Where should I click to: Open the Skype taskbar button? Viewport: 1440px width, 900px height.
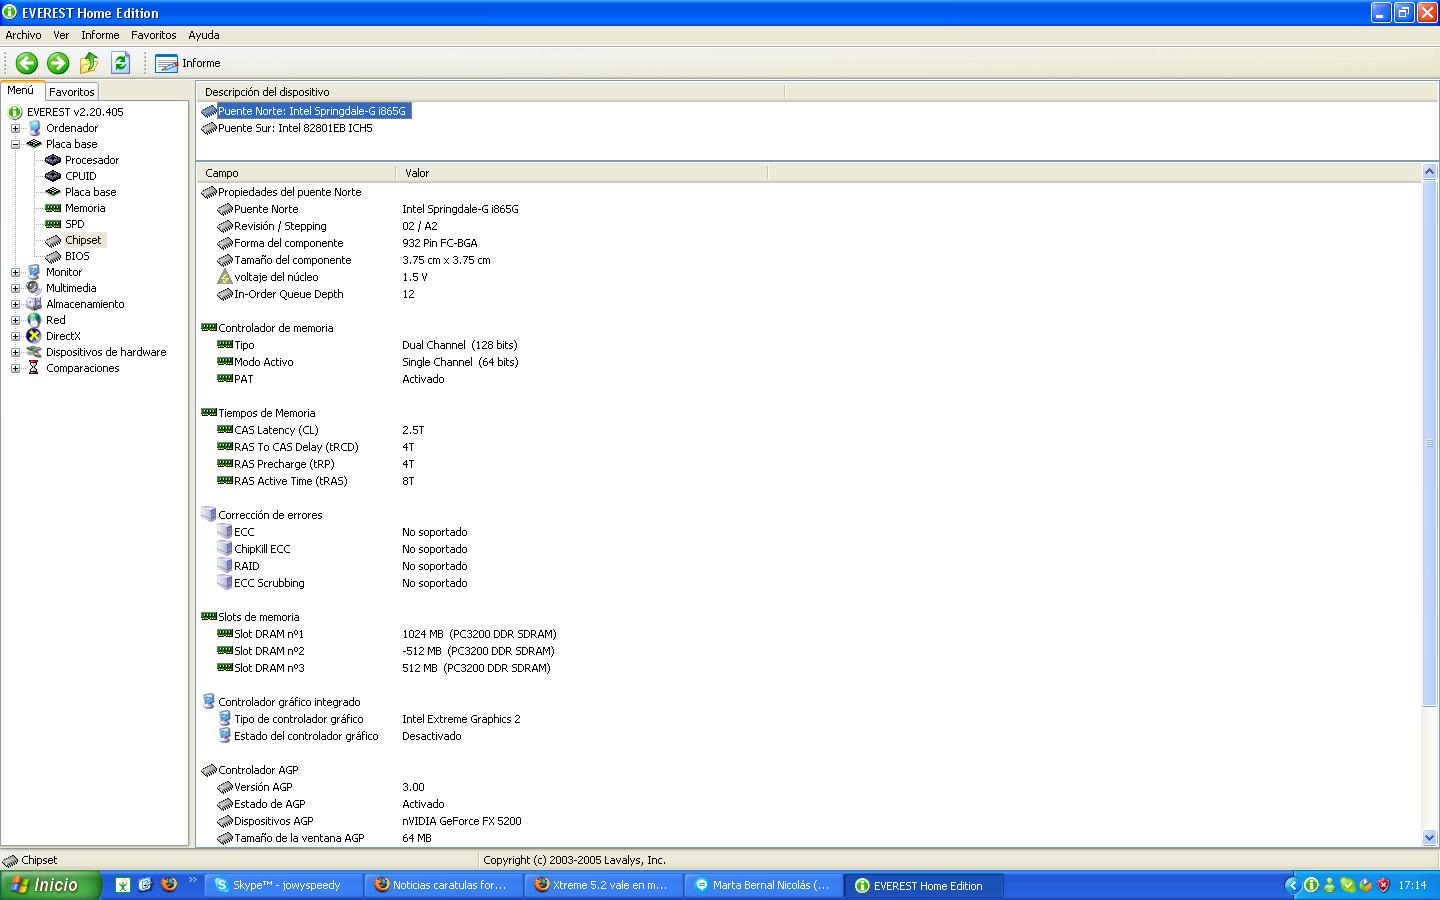tap(283, 885)
